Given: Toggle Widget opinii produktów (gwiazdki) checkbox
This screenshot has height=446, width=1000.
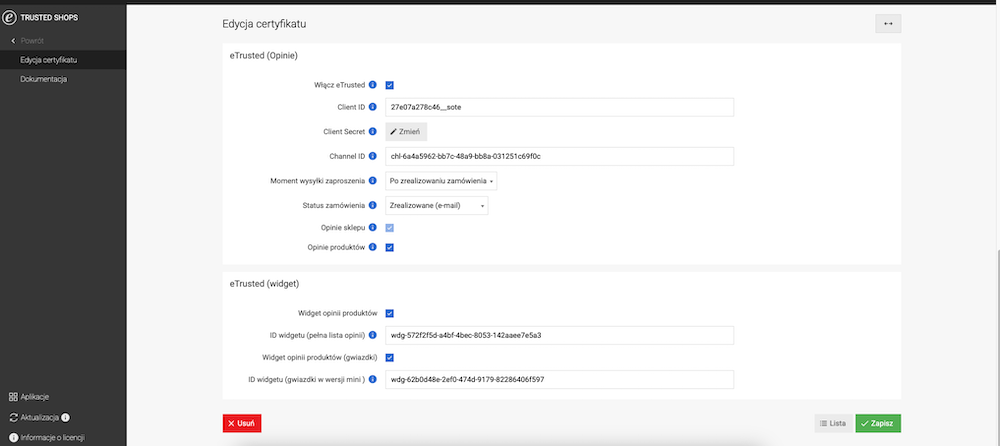Looking at the screenshot, I should (x=390, y=357).
